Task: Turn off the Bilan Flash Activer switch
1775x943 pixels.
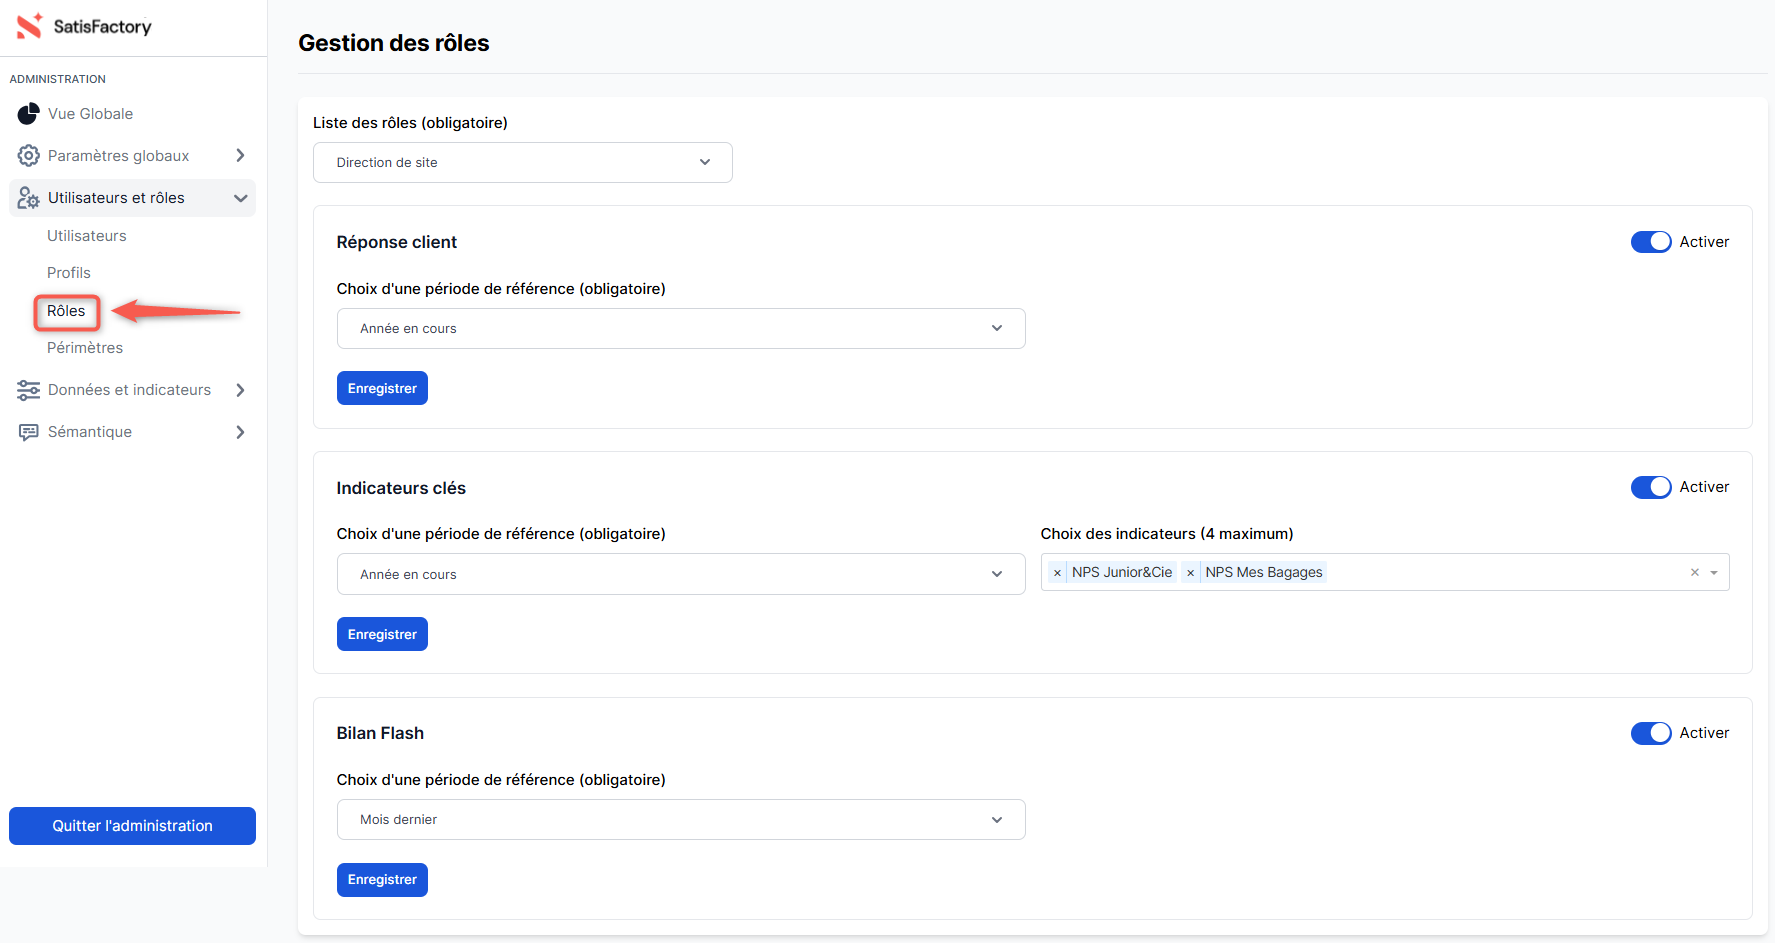Action: click(x=1650, y=733)
